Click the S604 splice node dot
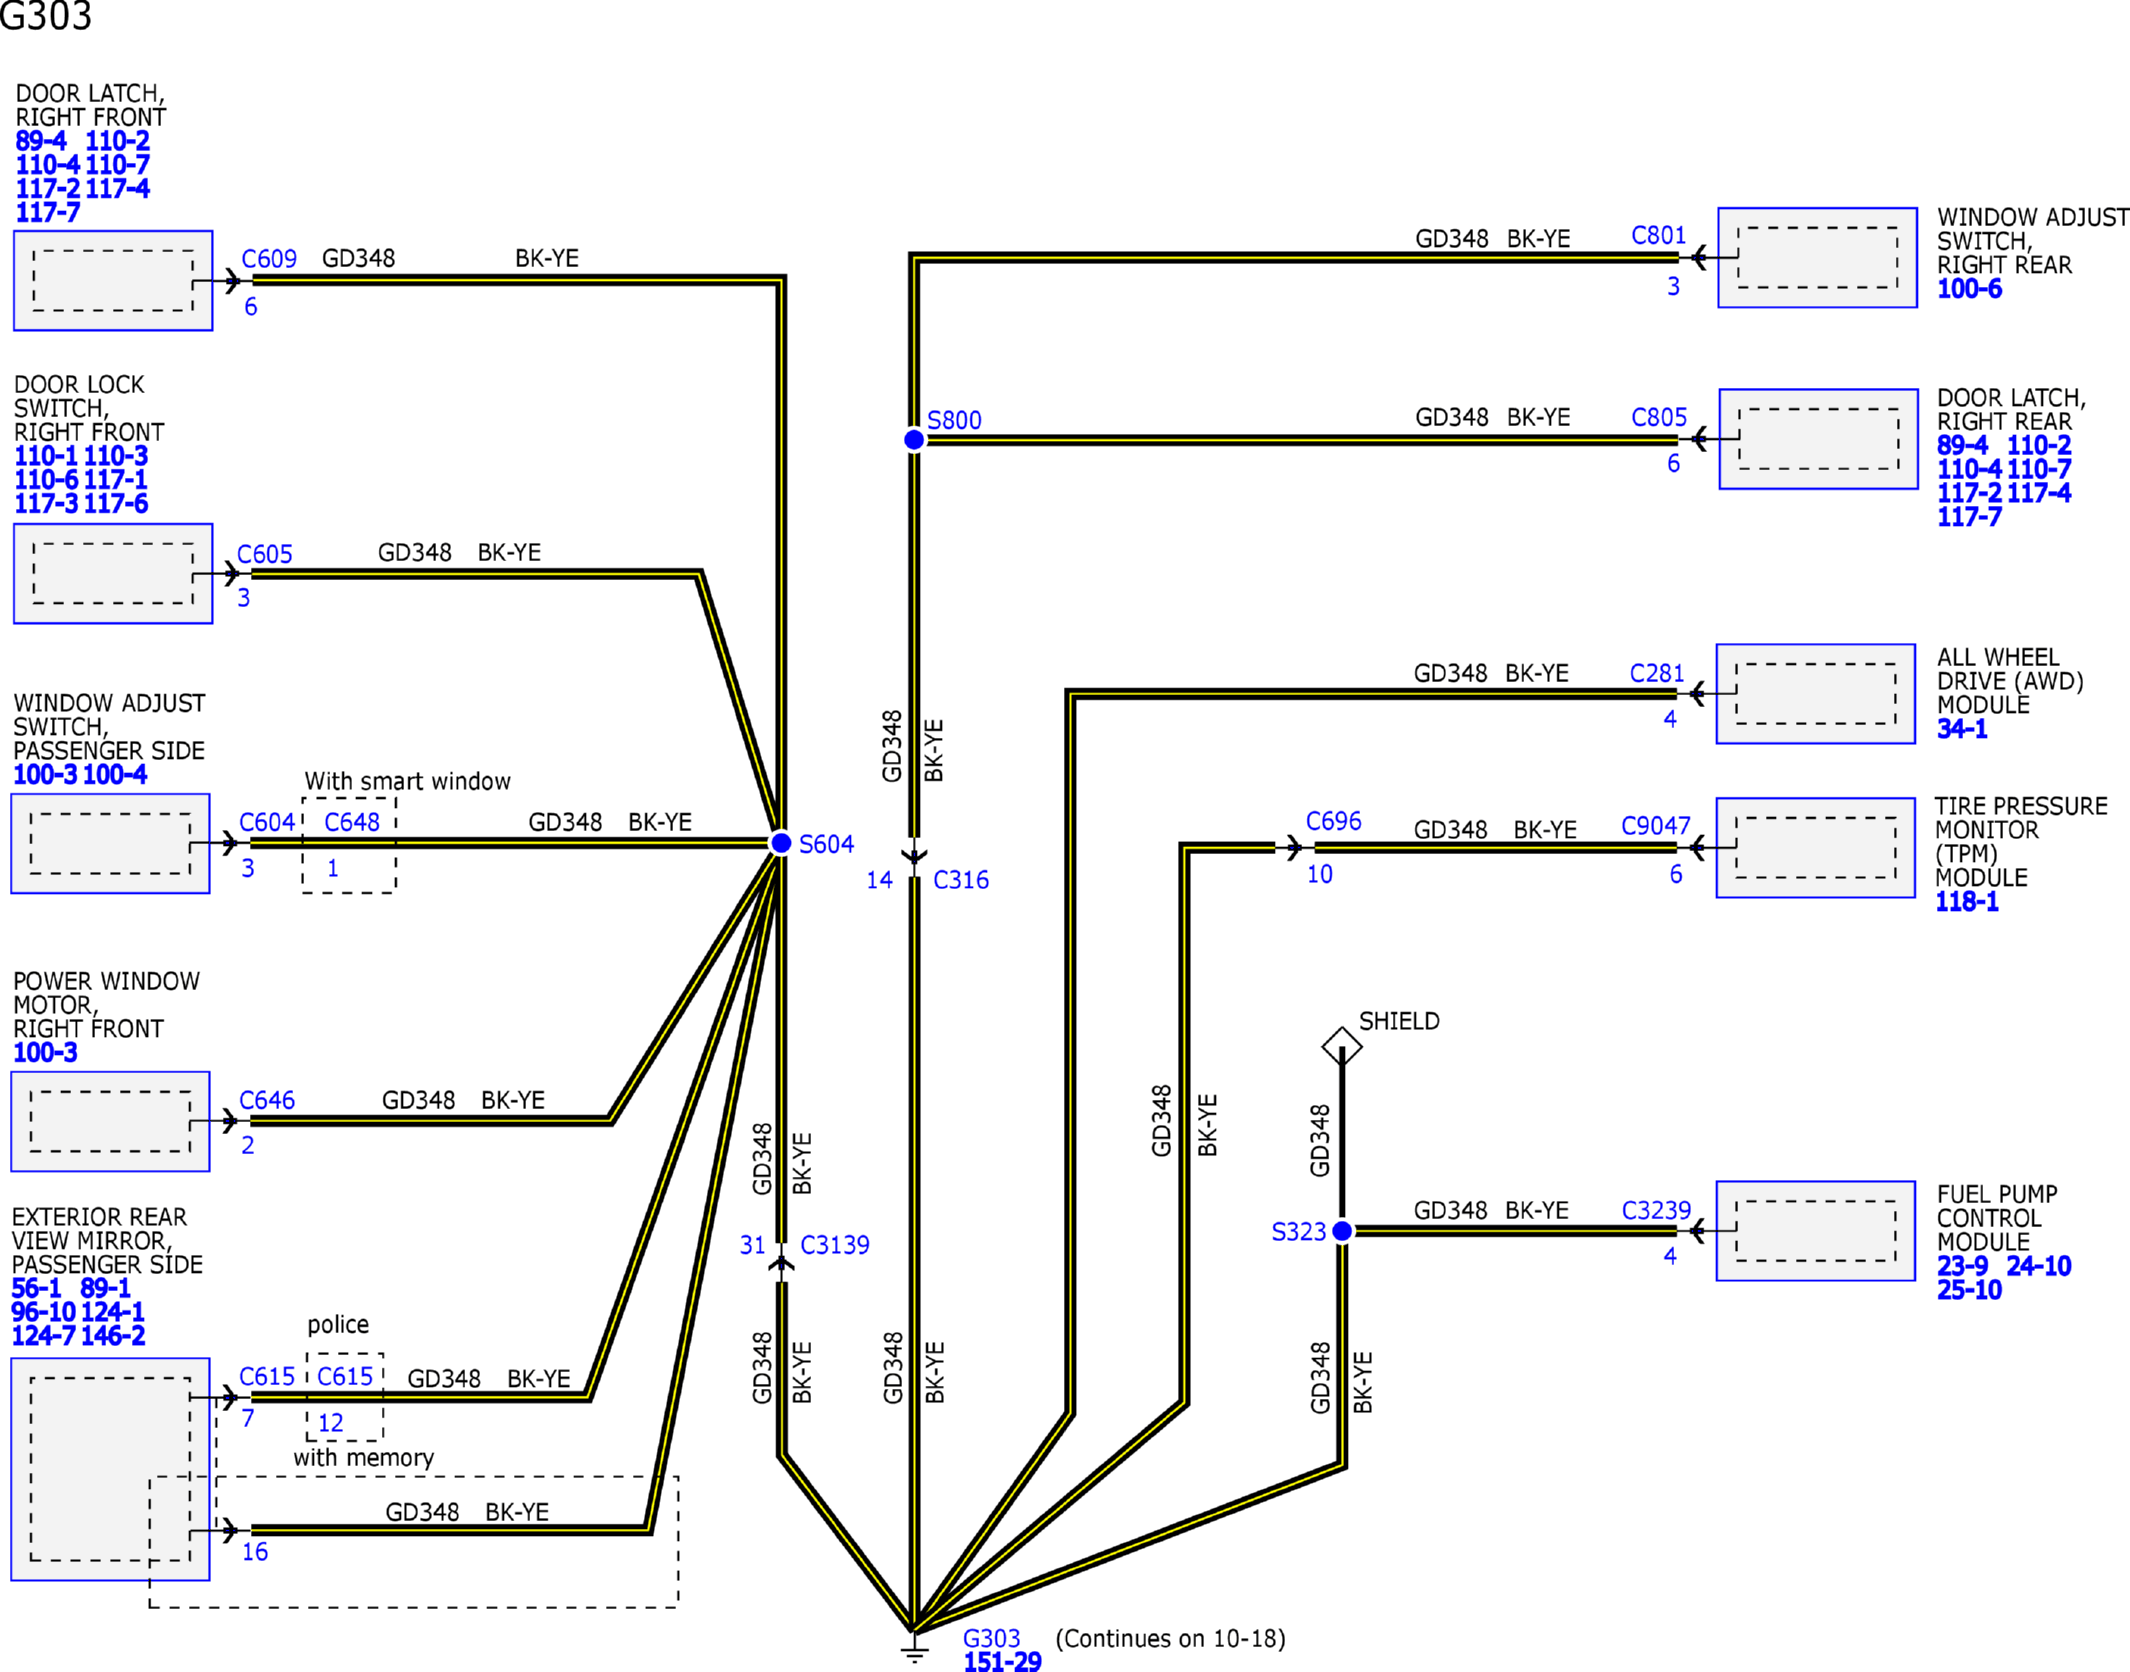This screenshot has width=2130, height=1672. 780,843
